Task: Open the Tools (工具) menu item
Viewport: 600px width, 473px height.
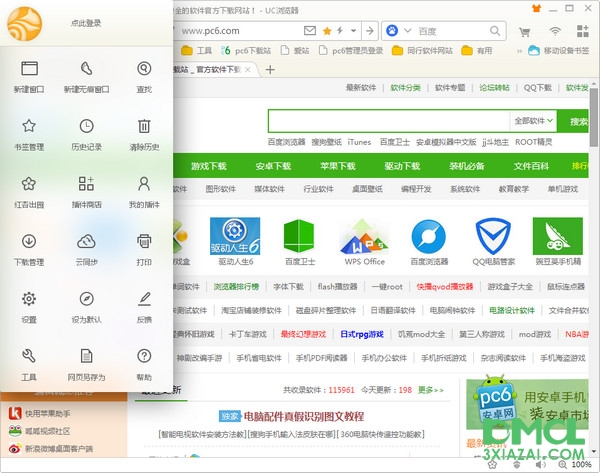Action: click(29, 365)
